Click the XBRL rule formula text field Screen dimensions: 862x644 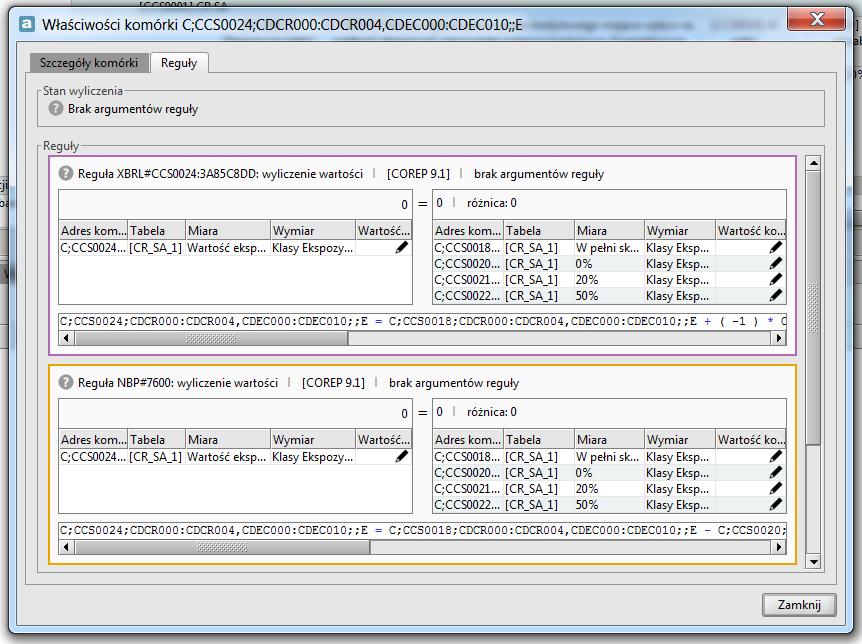click(423, 321)
